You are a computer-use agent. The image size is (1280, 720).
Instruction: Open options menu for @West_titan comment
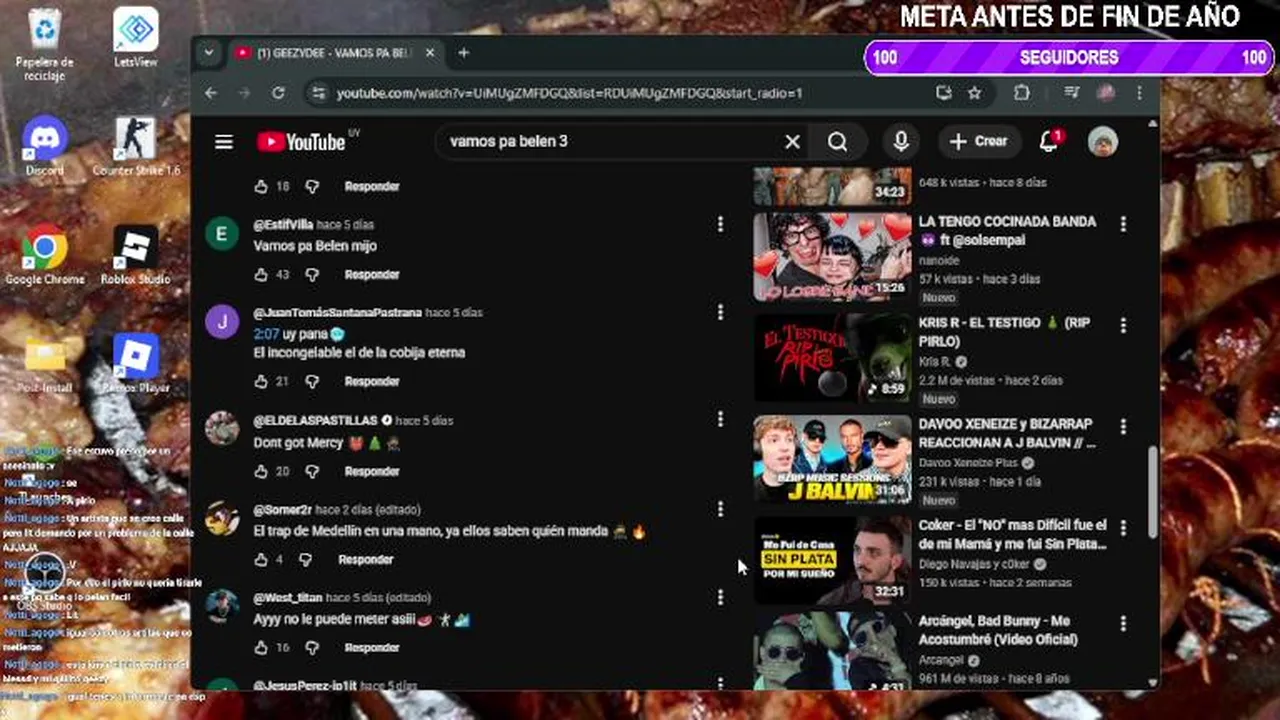click(720, 597)
